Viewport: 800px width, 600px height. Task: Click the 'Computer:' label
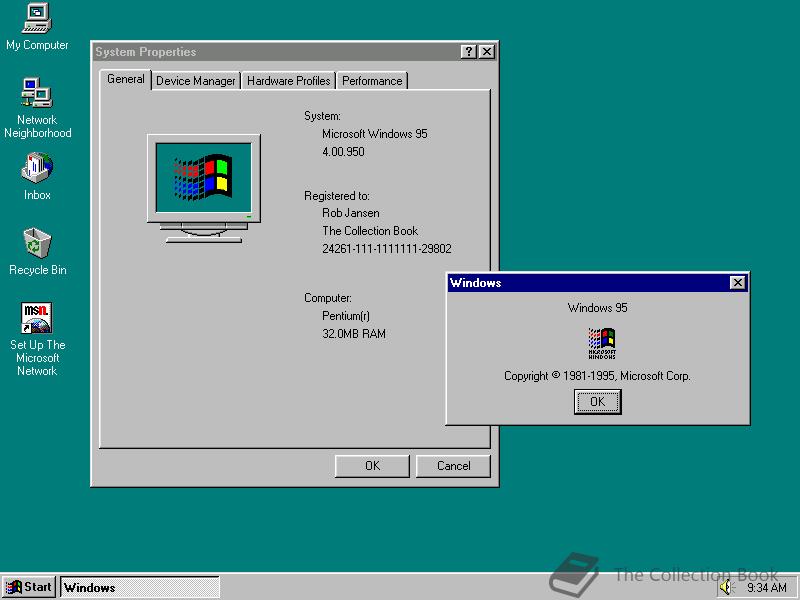point(328,298)
